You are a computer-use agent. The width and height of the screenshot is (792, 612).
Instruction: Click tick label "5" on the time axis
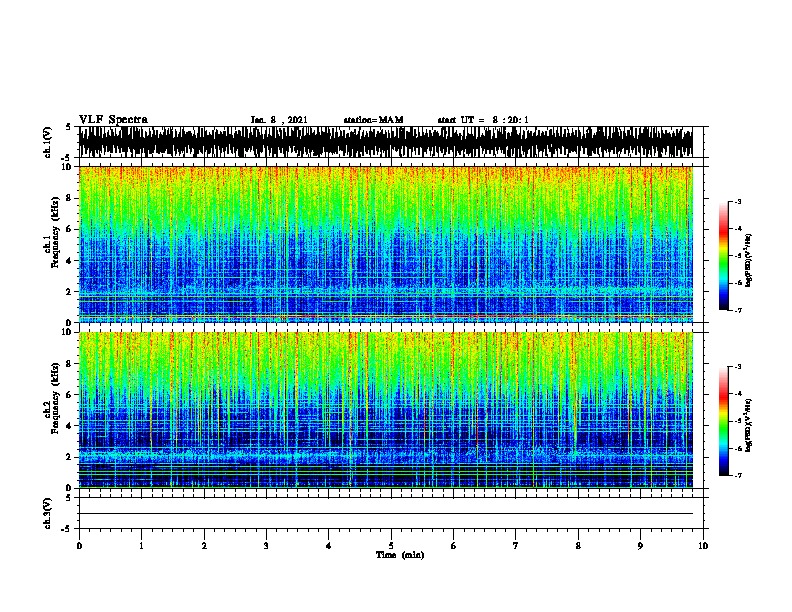391,546
